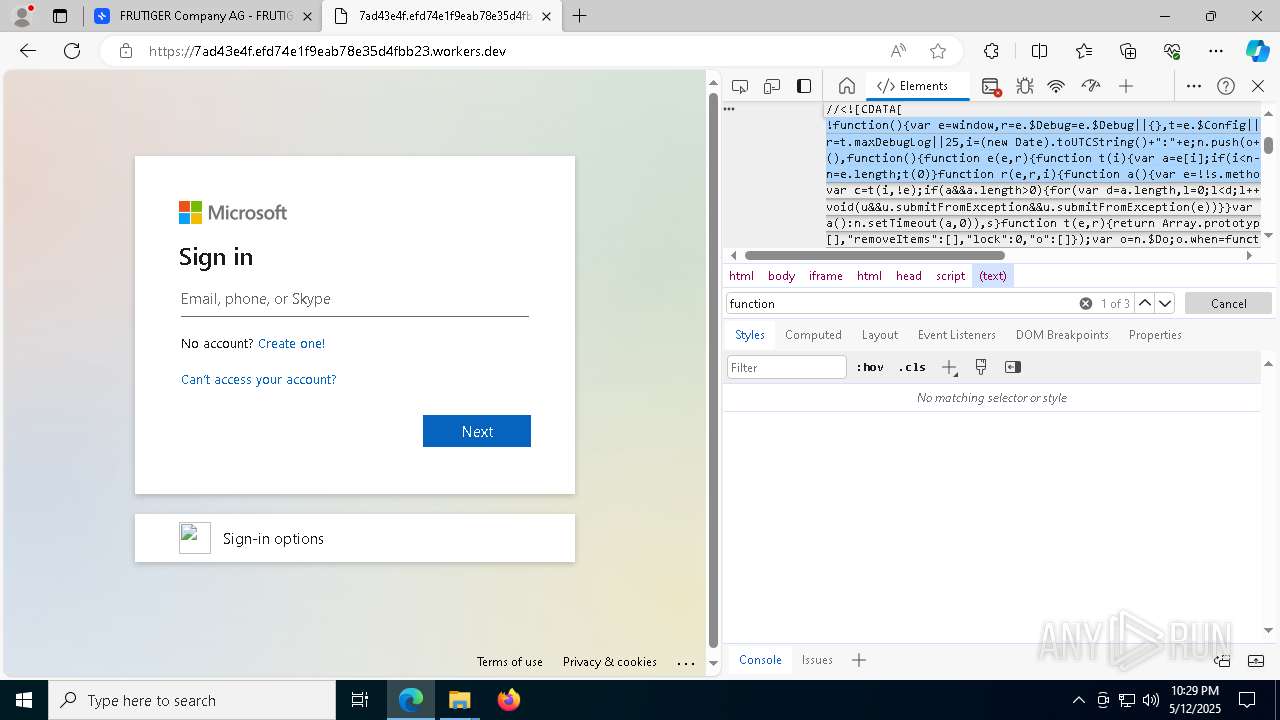Open the Properties tab

(x=1155, y=335)
